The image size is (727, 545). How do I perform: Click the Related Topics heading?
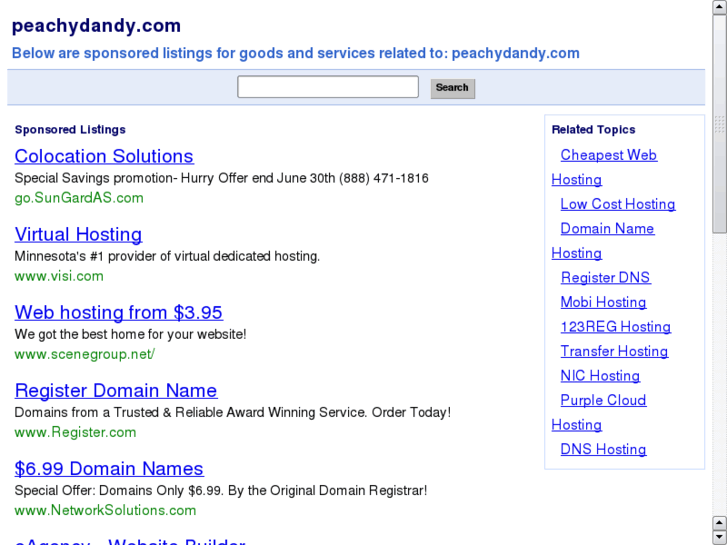593,129
